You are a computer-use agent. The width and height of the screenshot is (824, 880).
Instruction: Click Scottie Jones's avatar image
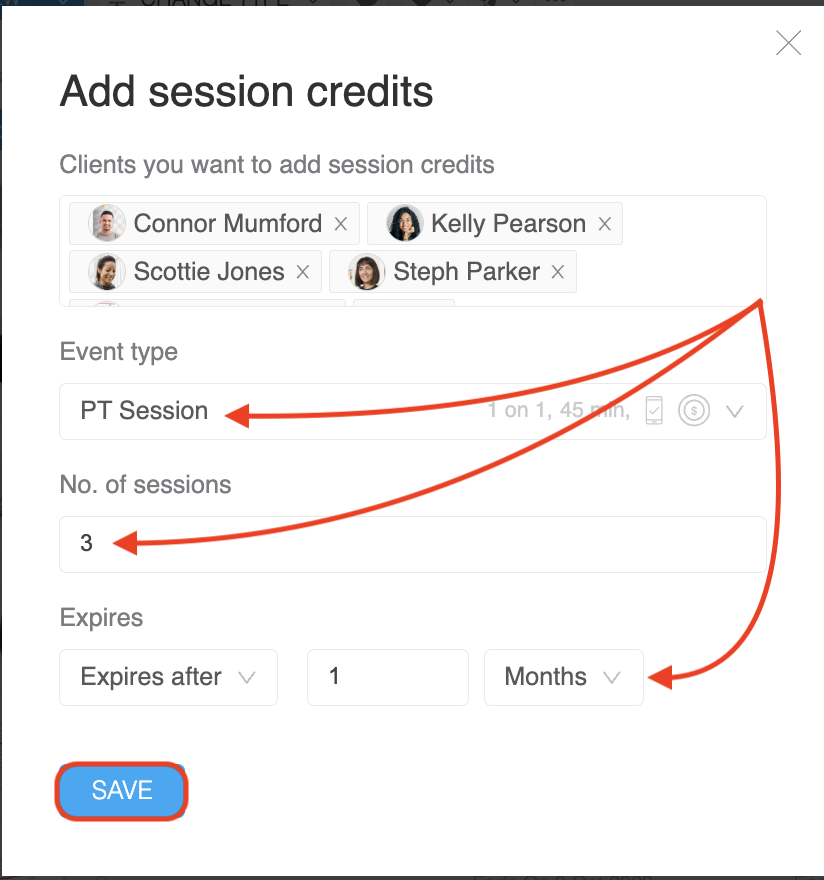pyautogui.click(x=106, y=272)
